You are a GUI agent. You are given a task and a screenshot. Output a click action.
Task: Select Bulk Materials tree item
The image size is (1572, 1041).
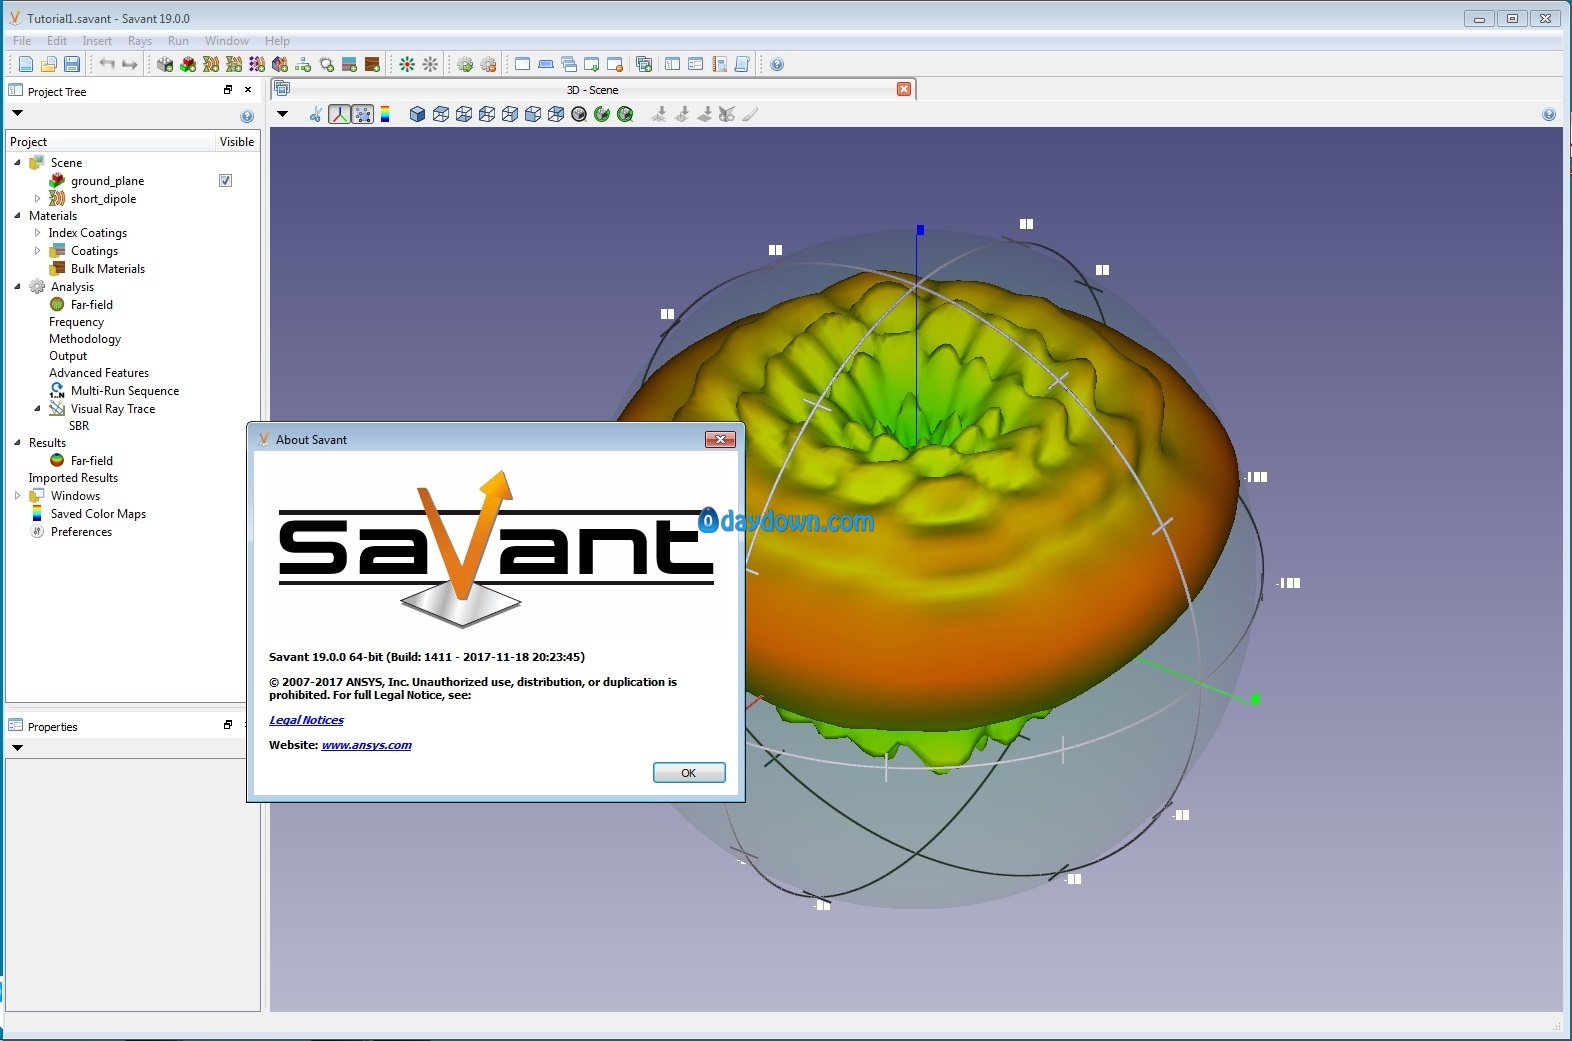tap(108, 269)
